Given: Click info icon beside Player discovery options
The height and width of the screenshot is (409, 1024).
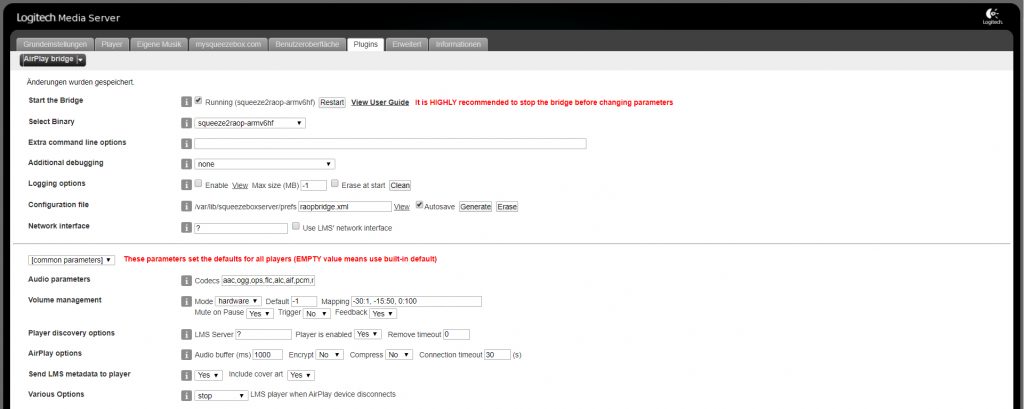Looking at the screenshot, I should (x=186, y=335).
